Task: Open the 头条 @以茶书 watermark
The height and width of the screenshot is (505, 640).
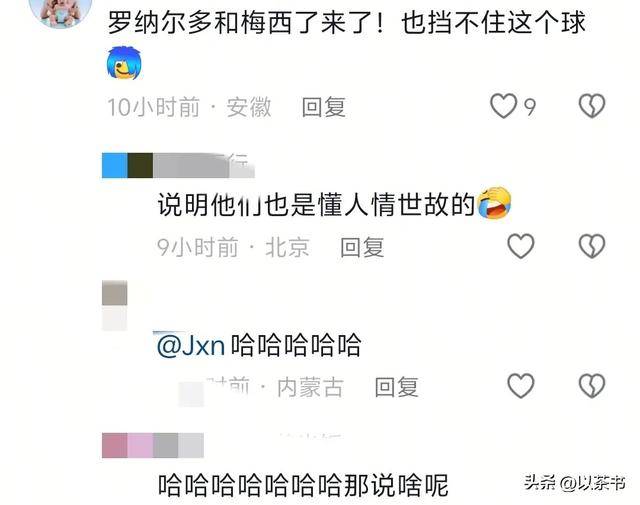Action: pos(575,483)
